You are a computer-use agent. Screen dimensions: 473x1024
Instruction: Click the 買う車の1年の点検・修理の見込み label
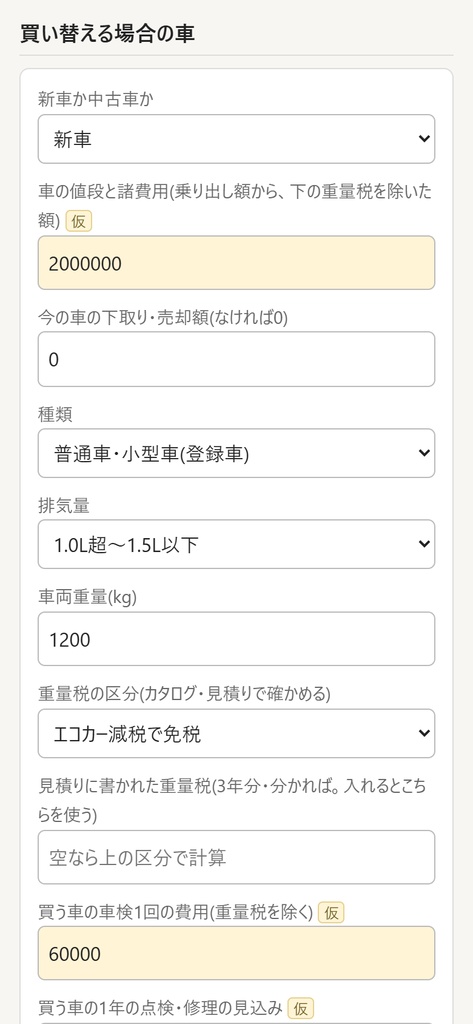click(x=161, y=1008)
